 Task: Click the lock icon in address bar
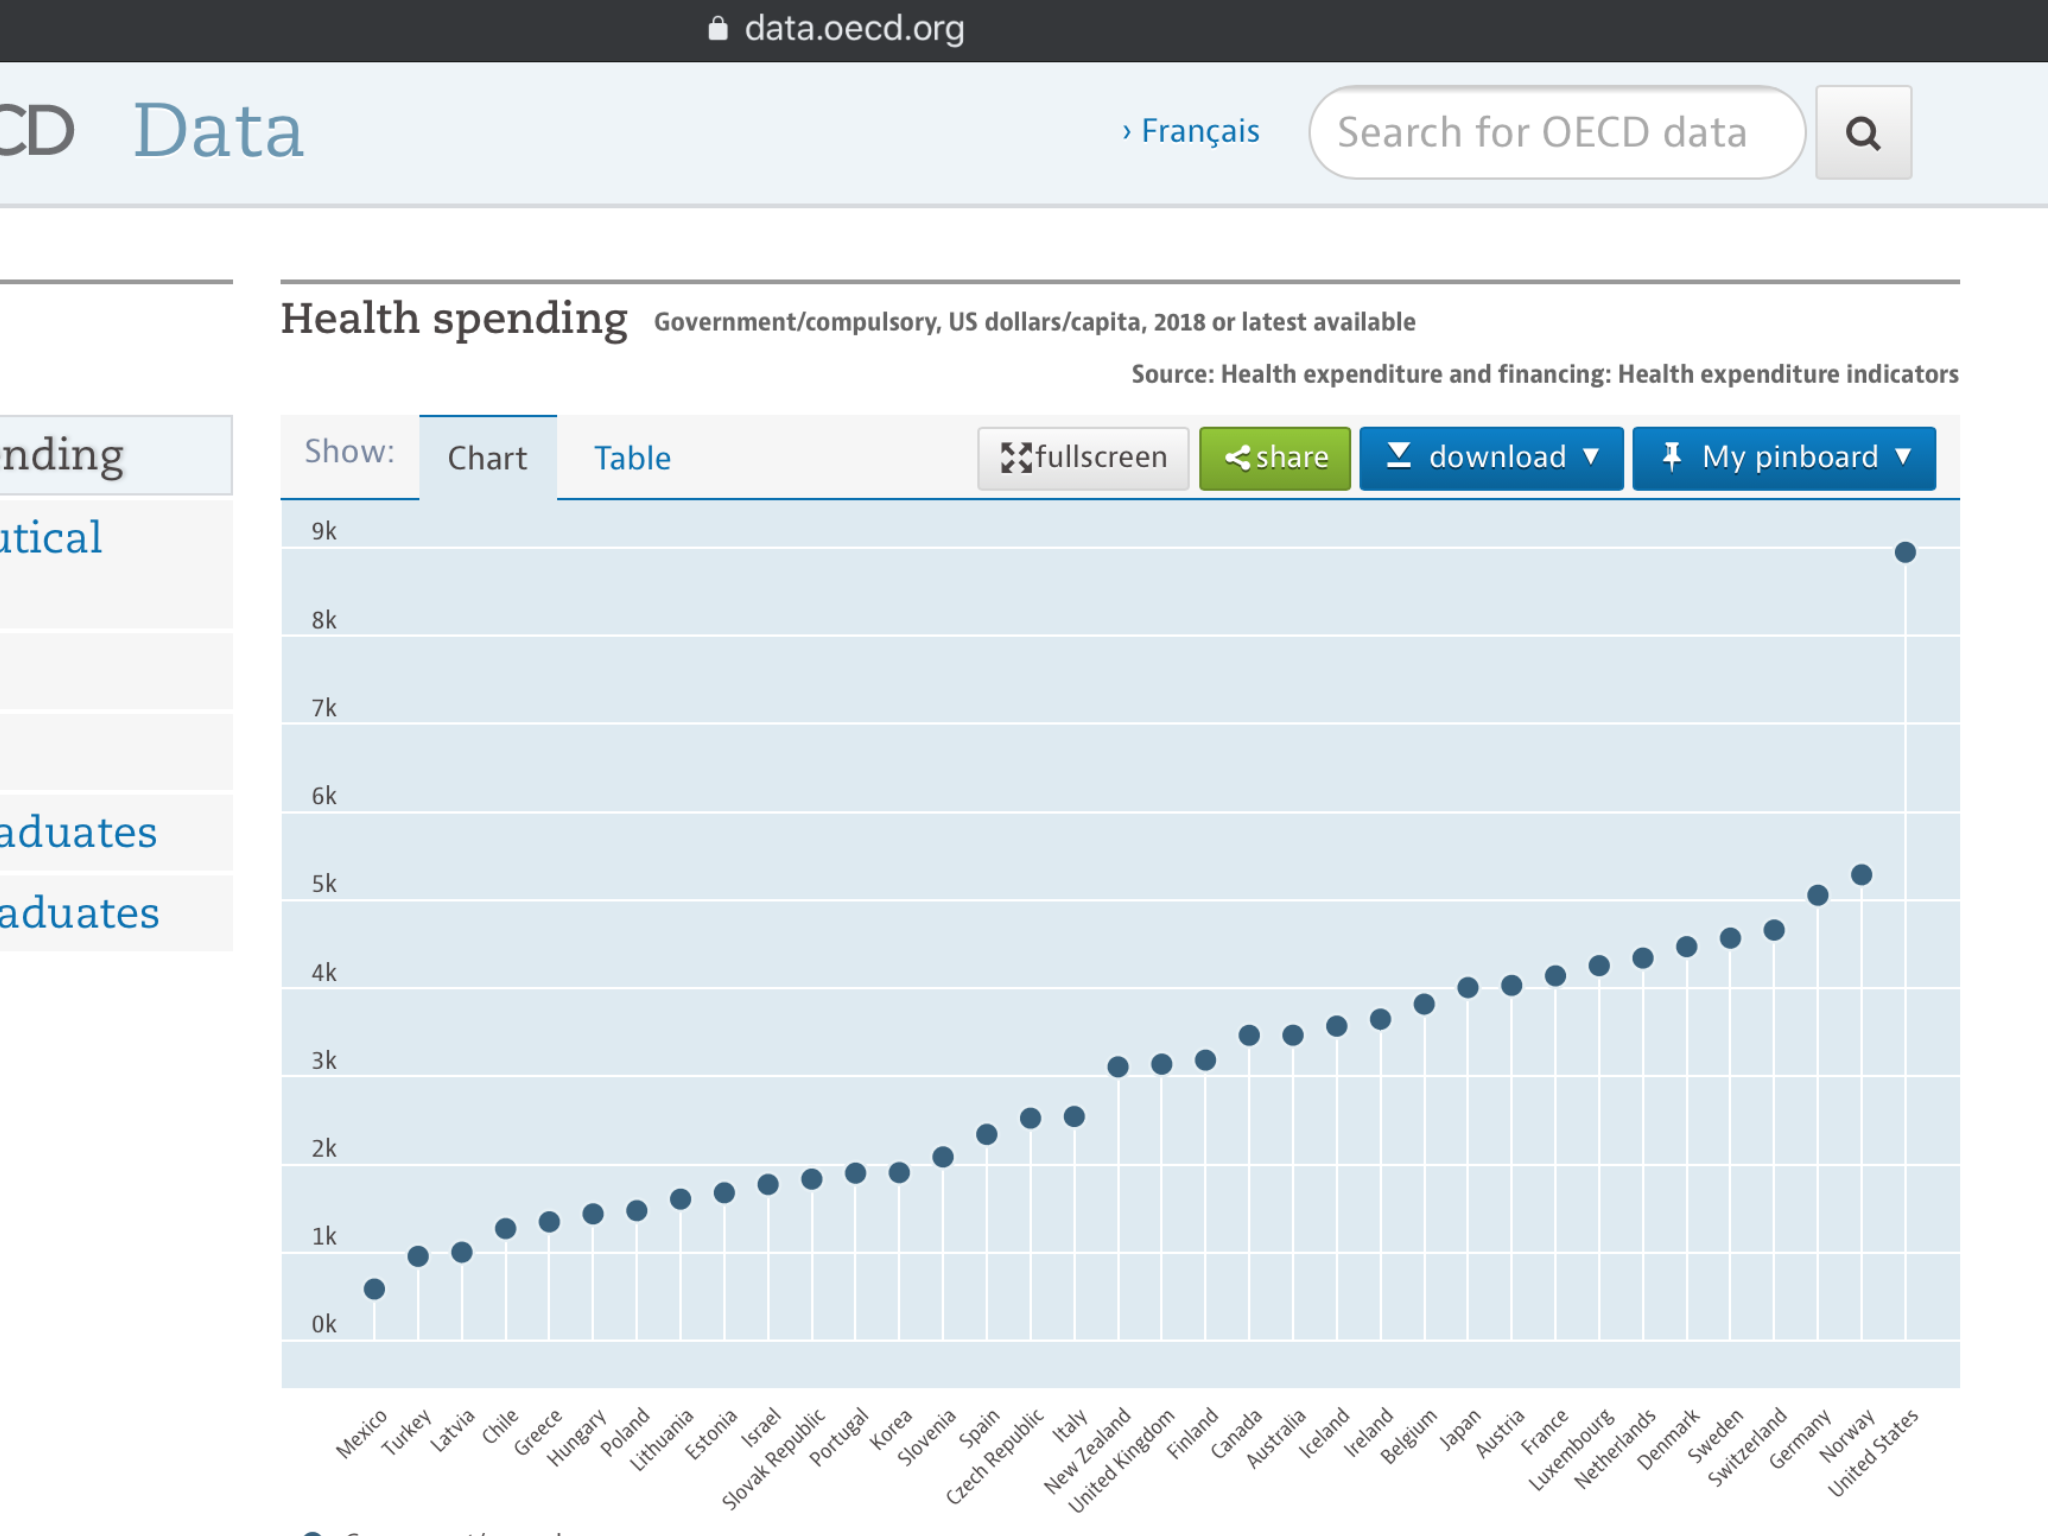click(717, 28)
